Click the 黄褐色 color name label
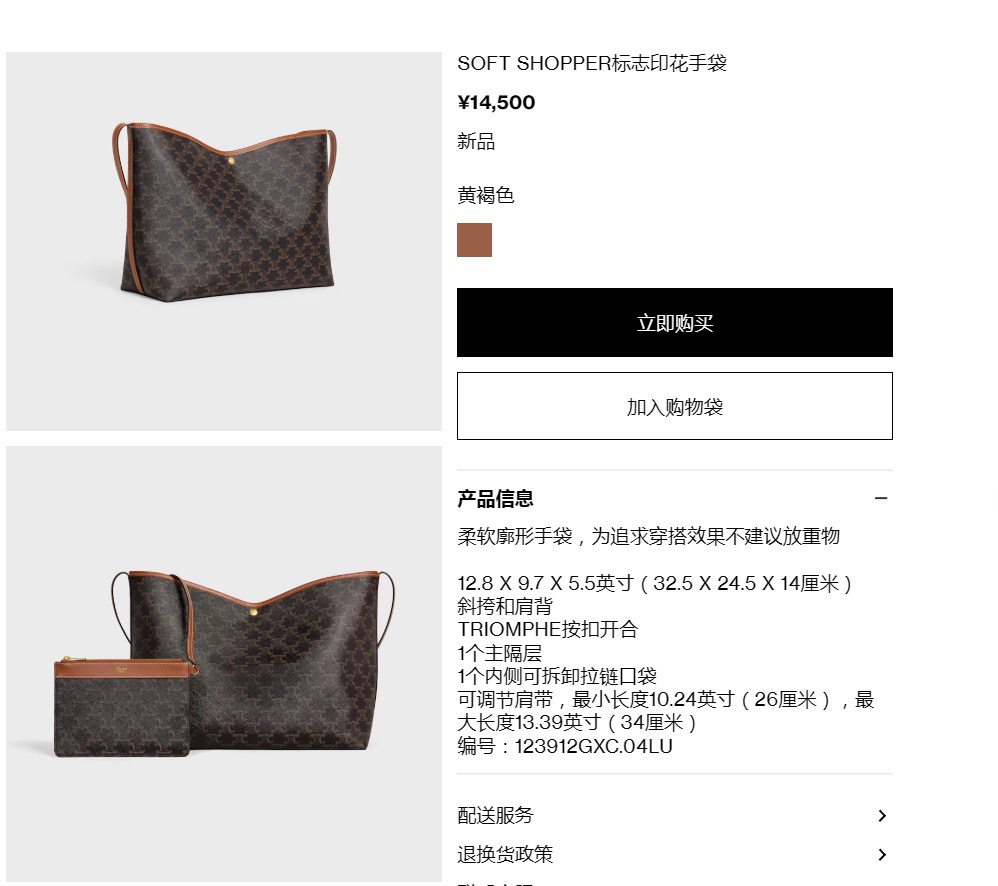The height and width of the screenshot is (886, 998). pyautogui.click(x=486, y=195)
